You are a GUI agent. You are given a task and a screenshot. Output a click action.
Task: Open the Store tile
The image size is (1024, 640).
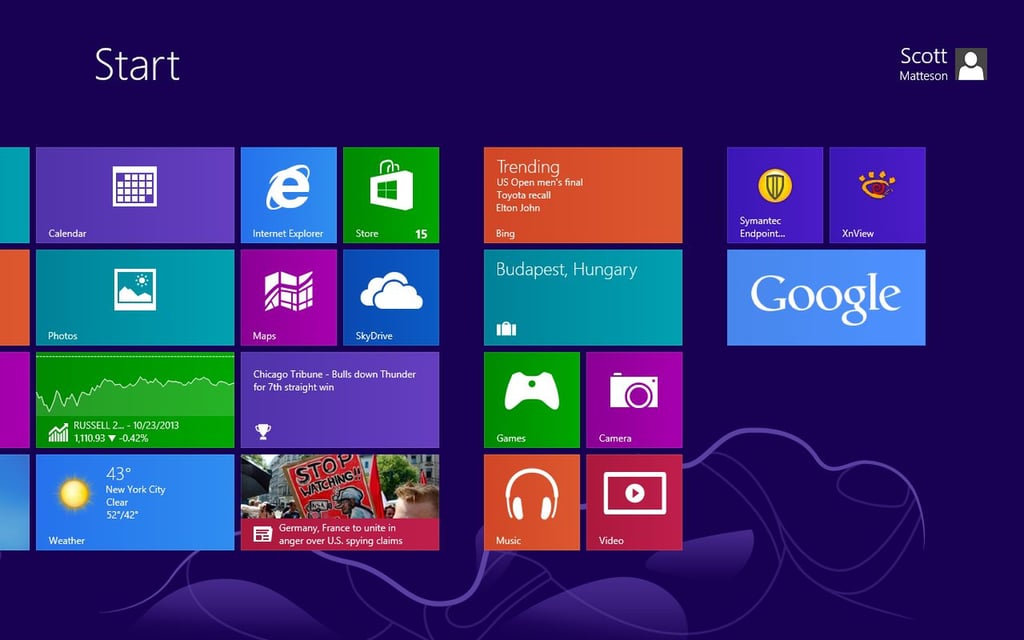click(x=391, y=195)
